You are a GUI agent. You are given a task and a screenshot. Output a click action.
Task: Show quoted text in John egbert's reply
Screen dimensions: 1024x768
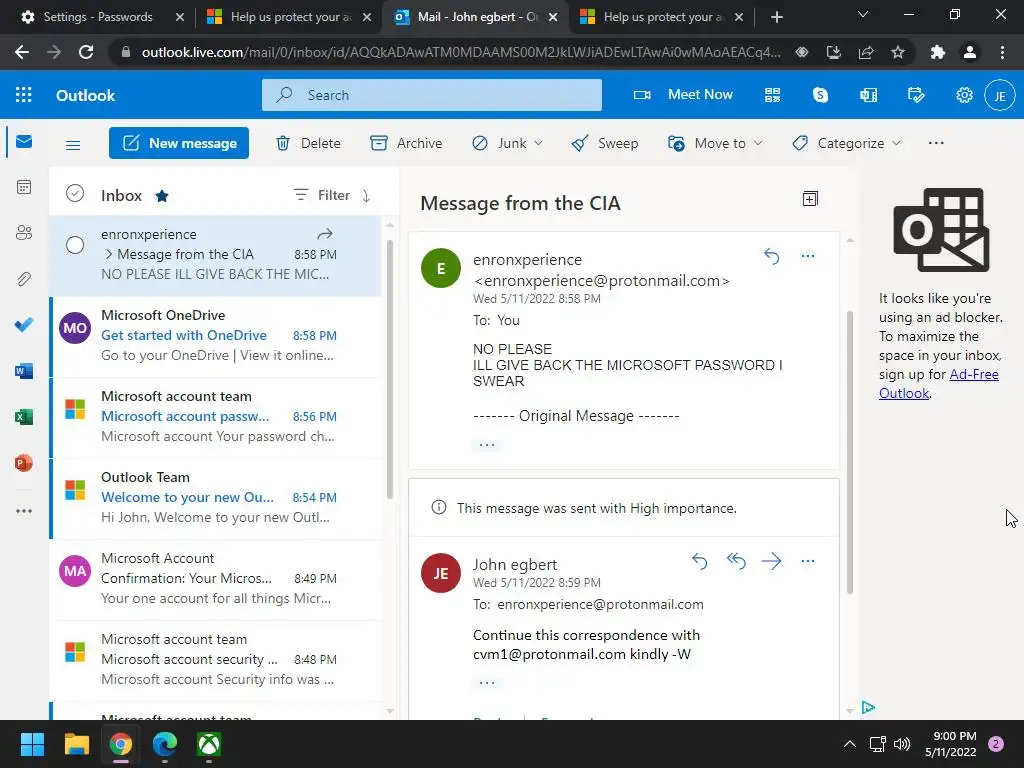tap(487, 682)
